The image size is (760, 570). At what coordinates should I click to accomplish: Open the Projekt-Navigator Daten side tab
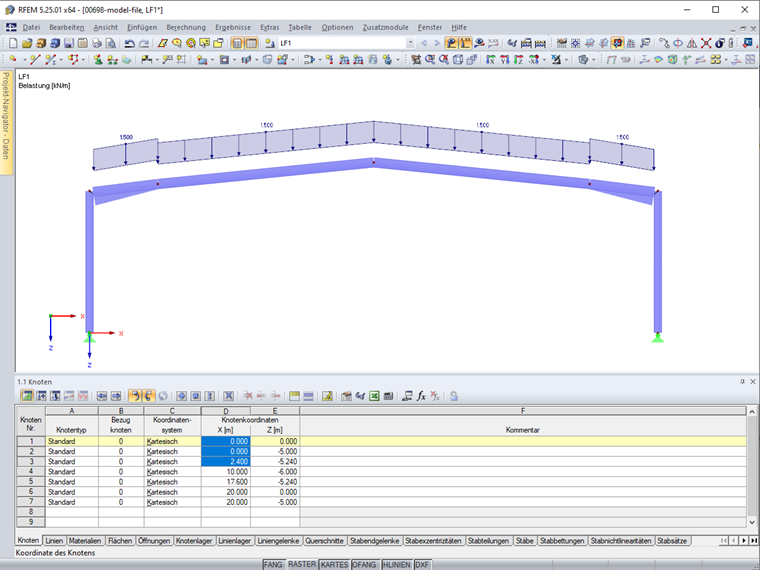(x=6, y=122)
